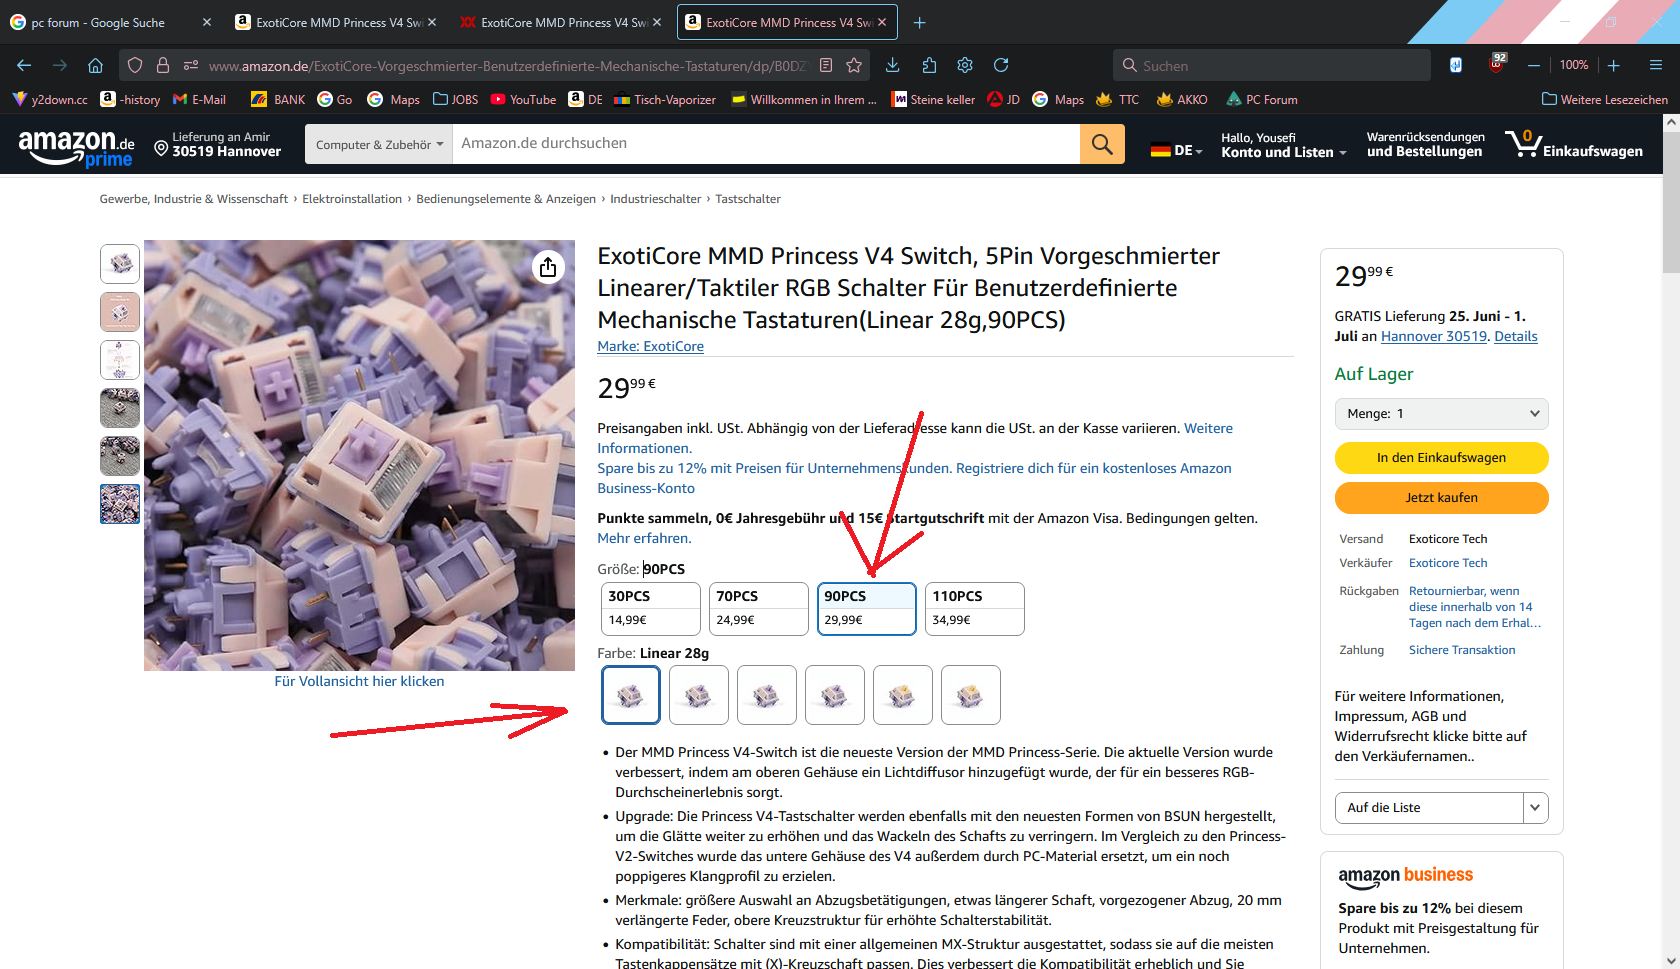Click the browser address bar URL
Image resolution: width=1680 pixels, height=969 pixels.
(507, 66)
